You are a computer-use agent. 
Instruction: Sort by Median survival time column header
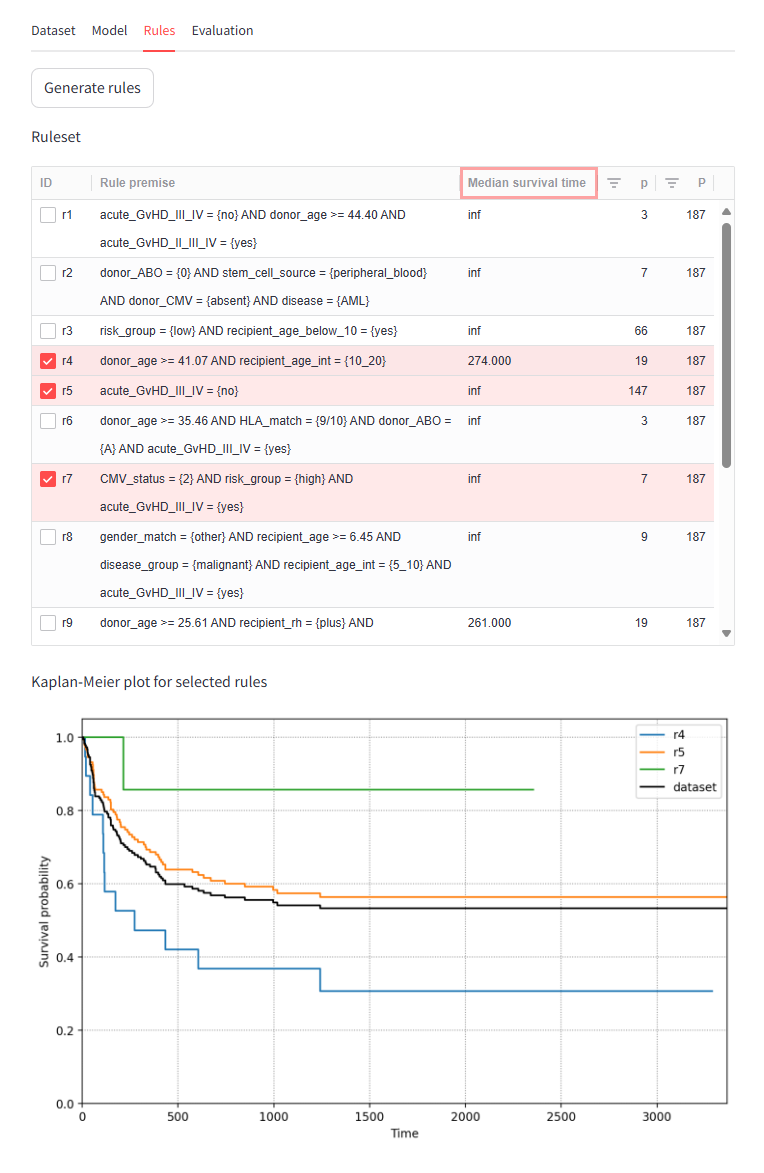point(527,183)
